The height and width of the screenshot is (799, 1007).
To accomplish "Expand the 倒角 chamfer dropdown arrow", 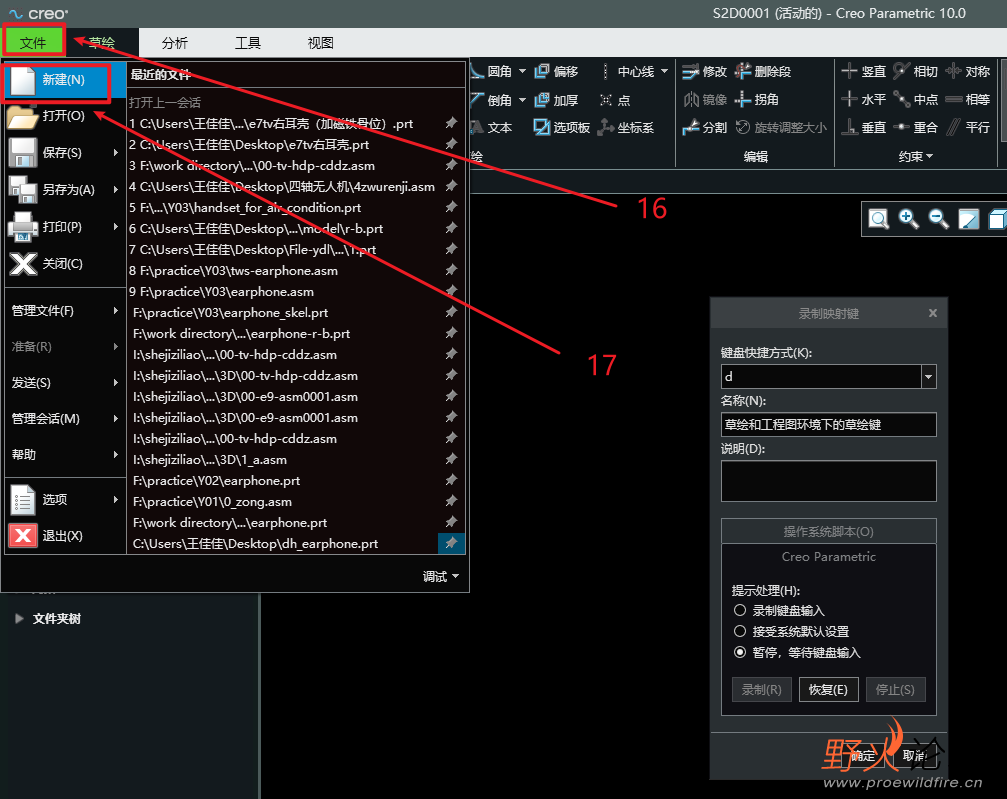I will (522, 100).
